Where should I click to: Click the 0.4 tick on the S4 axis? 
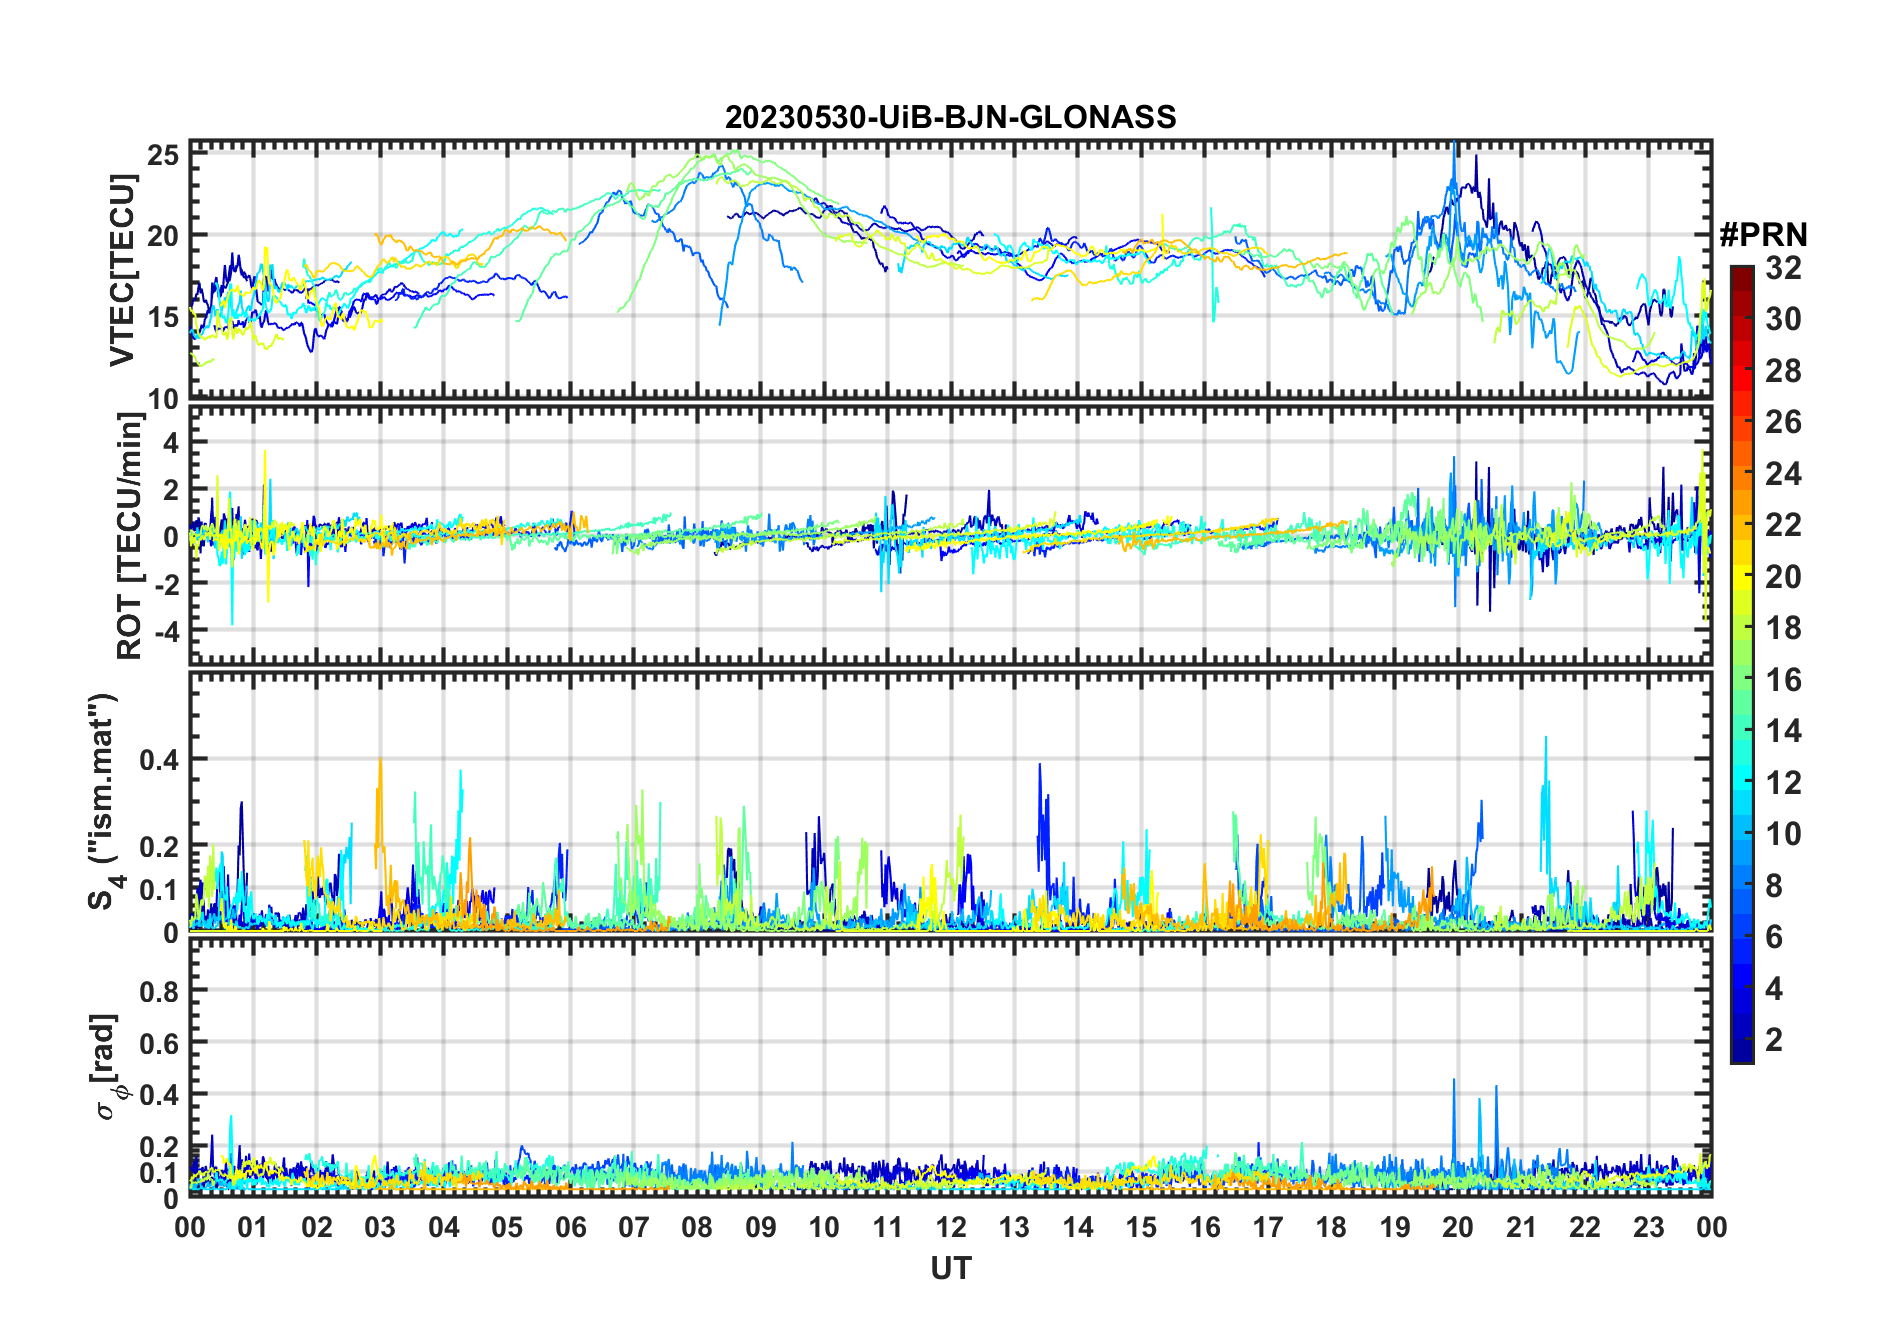pyautogui.click(x=158, y=760)
